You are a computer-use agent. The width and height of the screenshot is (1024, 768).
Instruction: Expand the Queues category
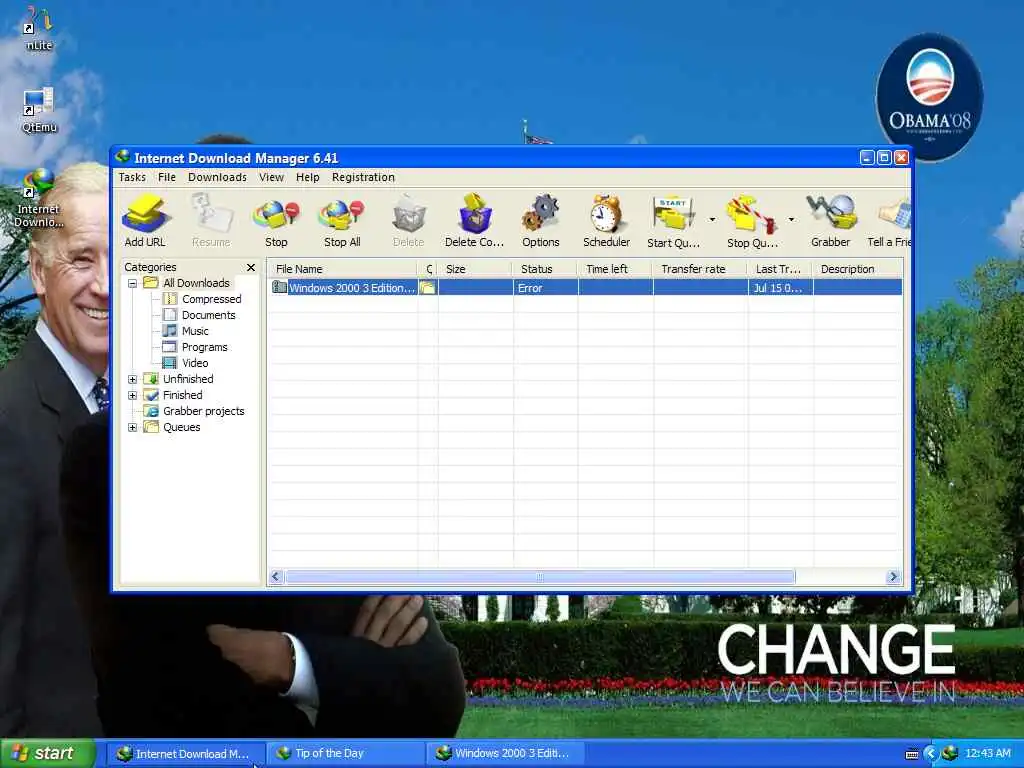[x=133, y=427]
